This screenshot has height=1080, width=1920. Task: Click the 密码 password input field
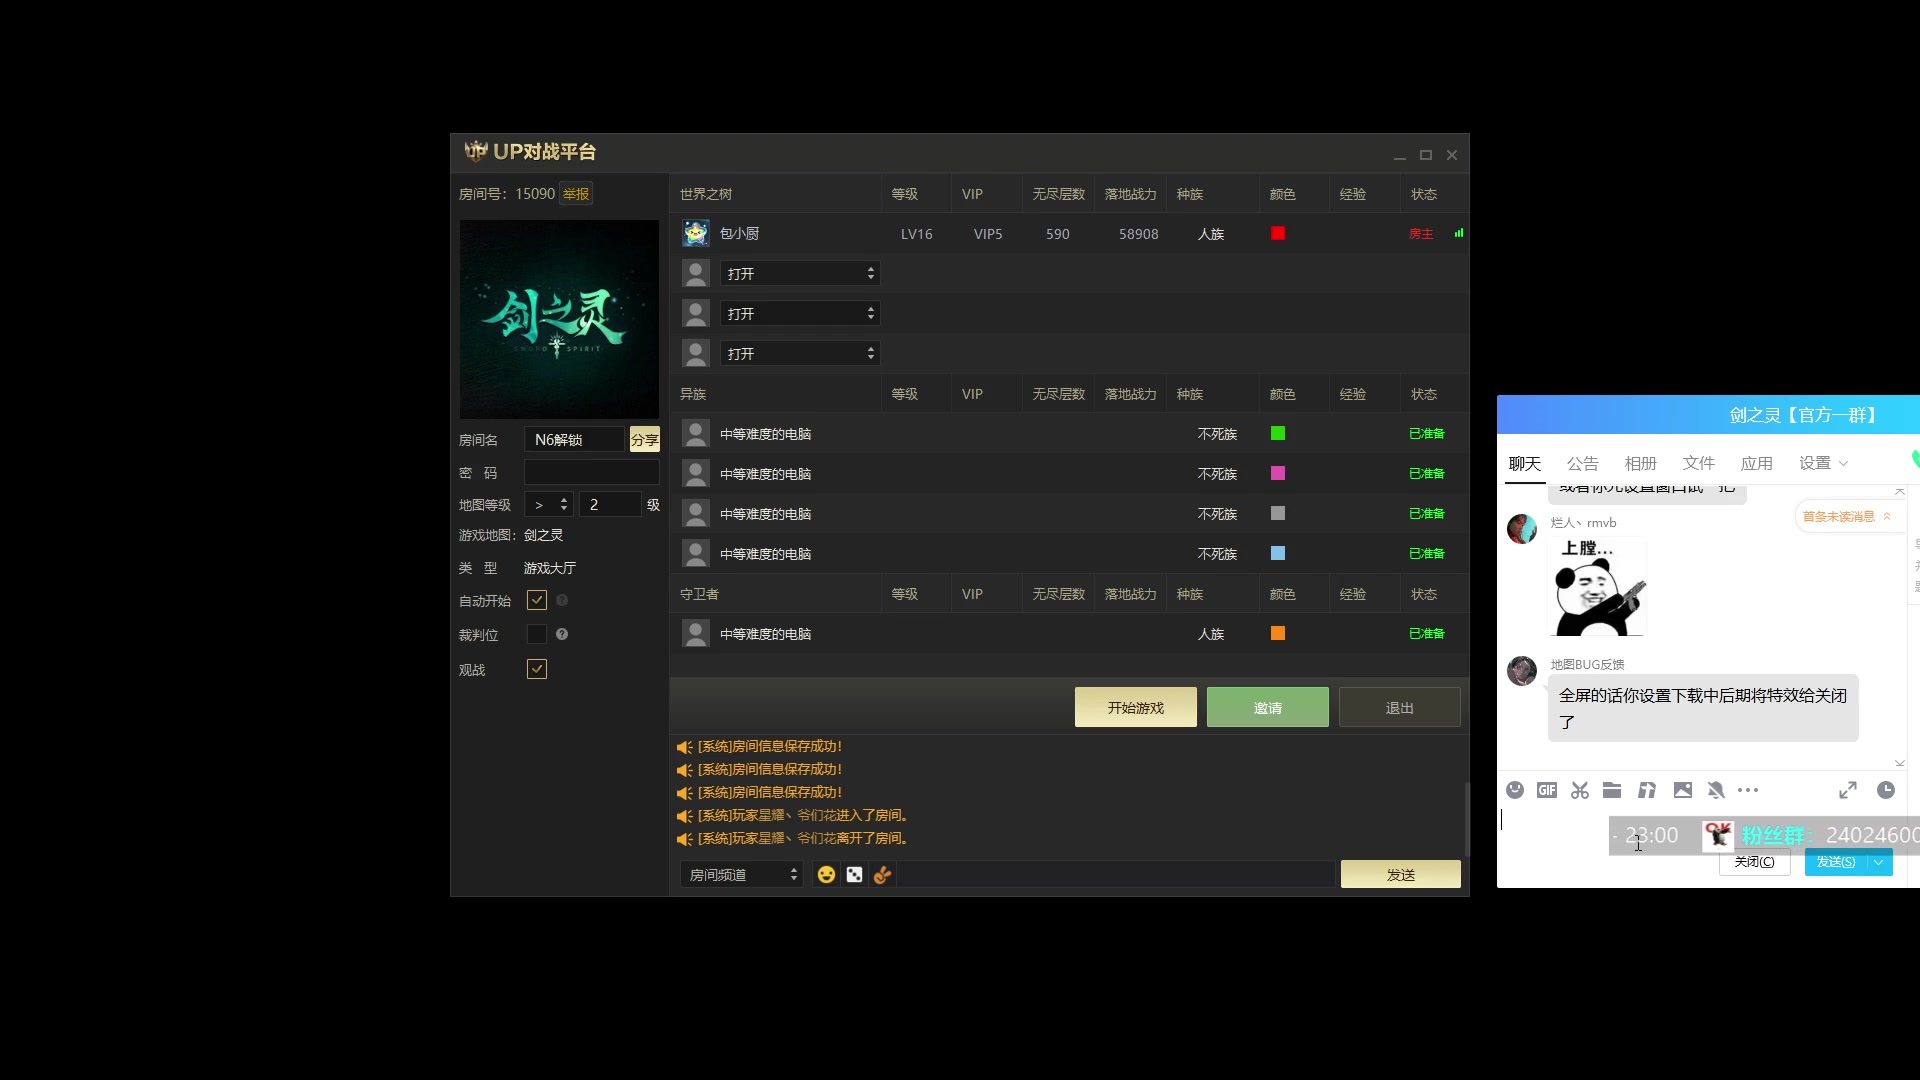(592, 472)
